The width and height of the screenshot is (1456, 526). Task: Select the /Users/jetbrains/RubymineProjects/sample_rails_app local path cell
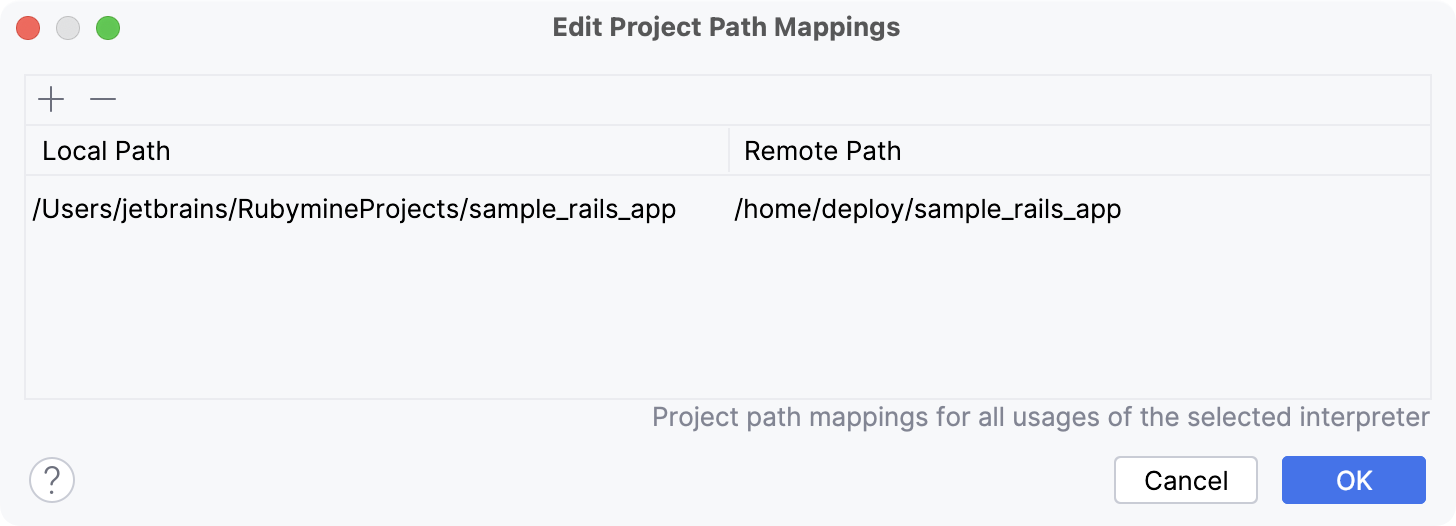click(x=354, y=210)
